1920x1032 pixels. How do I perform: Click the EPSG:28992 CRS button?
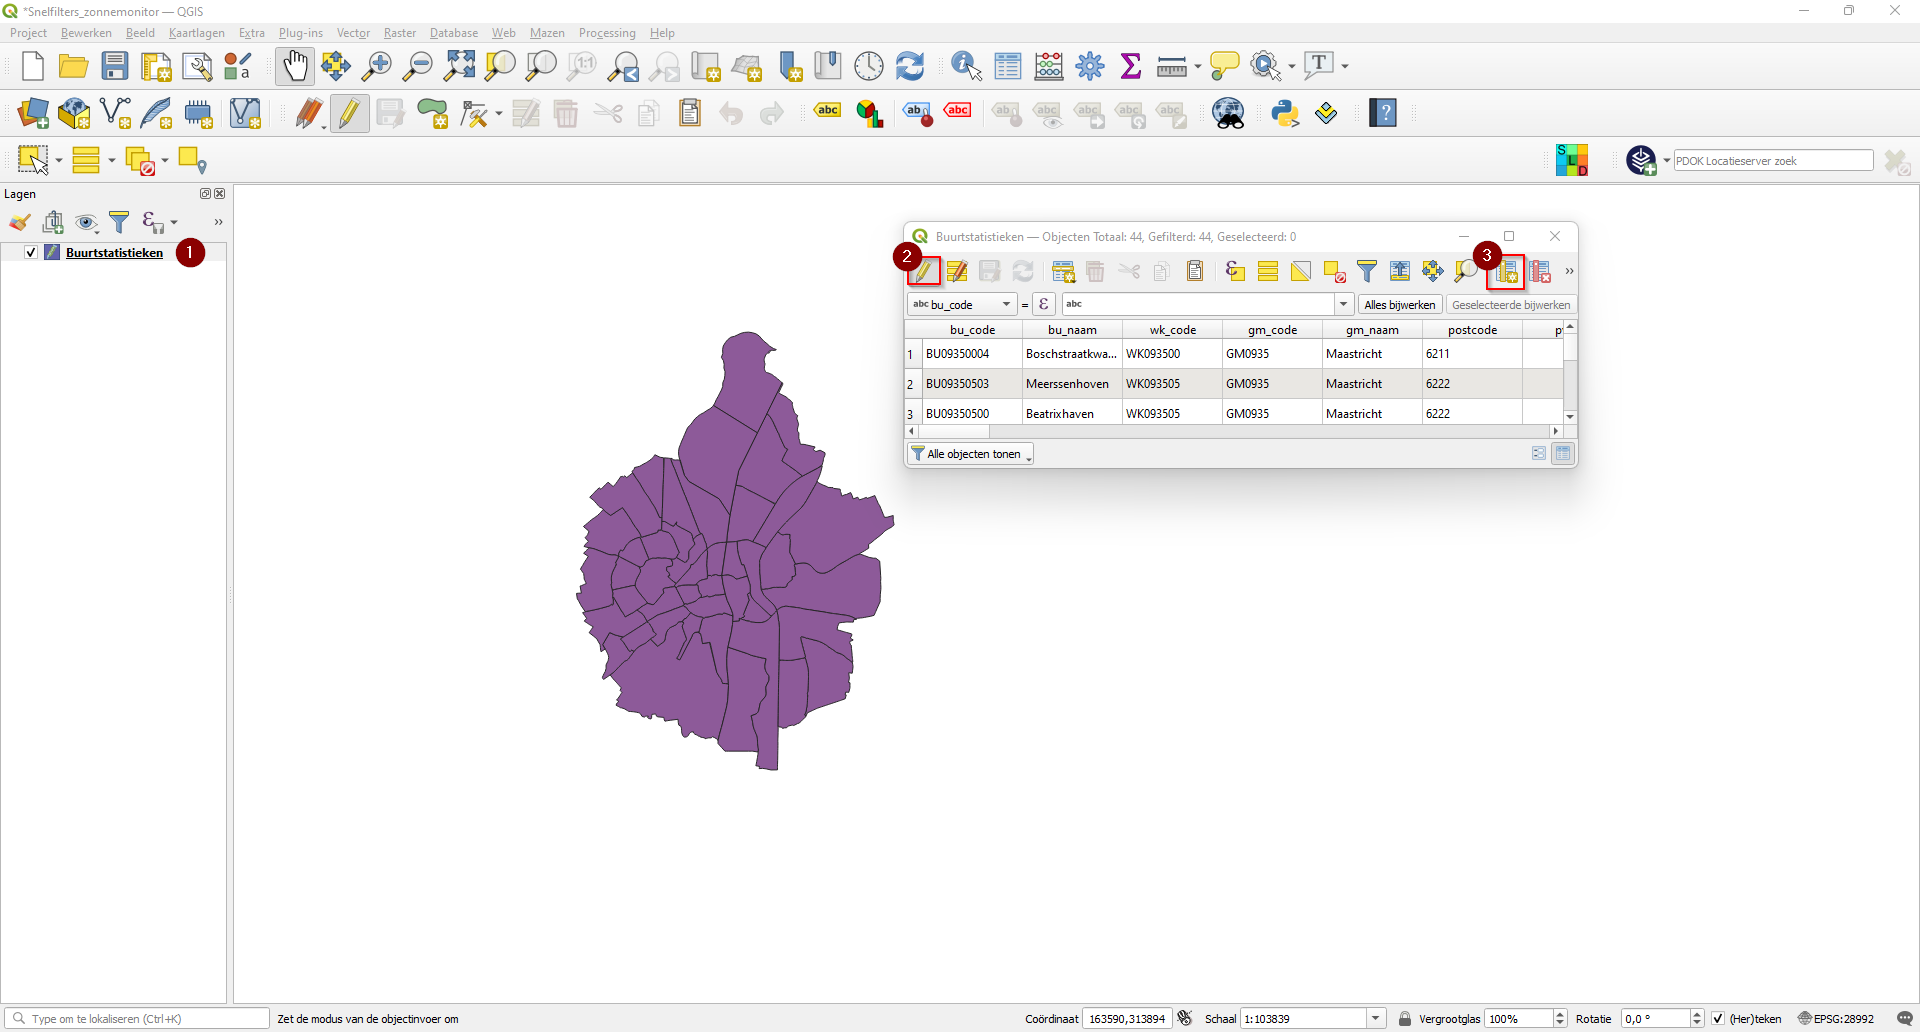point(1836,1018)
